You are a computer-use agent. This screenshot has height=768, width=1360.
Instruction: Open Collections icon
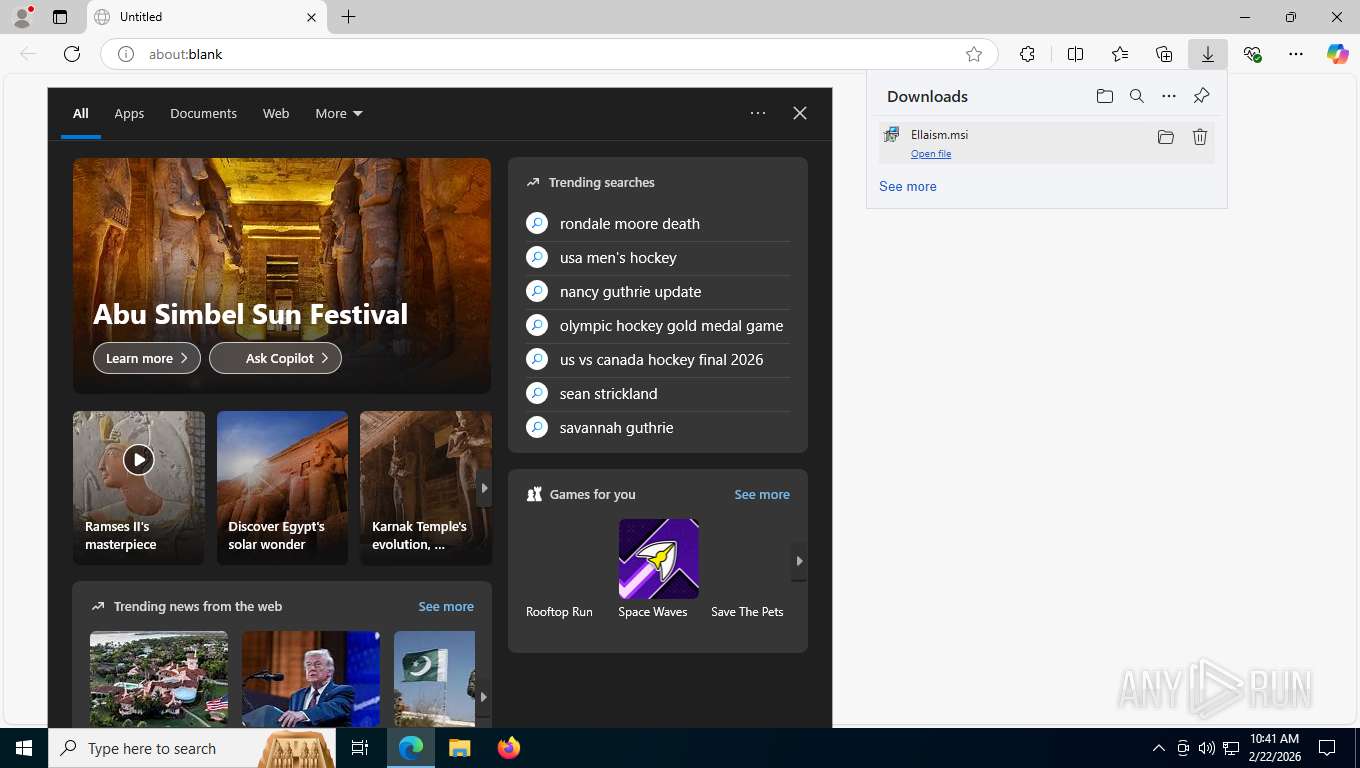tap(1164, 54)
